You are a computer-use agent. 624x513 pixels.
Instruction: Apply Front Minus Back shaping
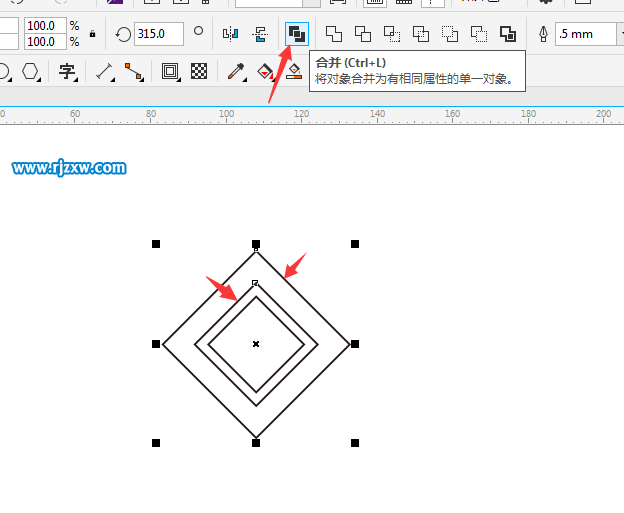point(450,34)
